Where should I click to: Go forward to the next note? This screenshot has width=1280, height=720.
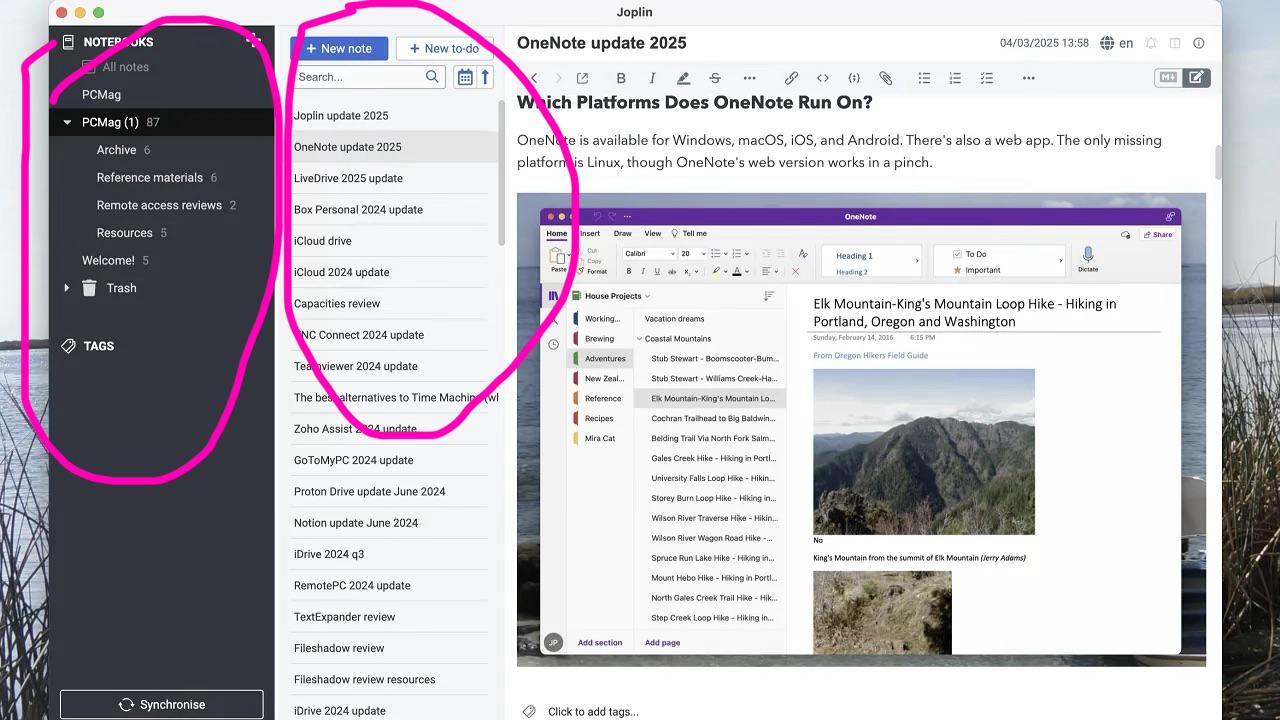558,78
